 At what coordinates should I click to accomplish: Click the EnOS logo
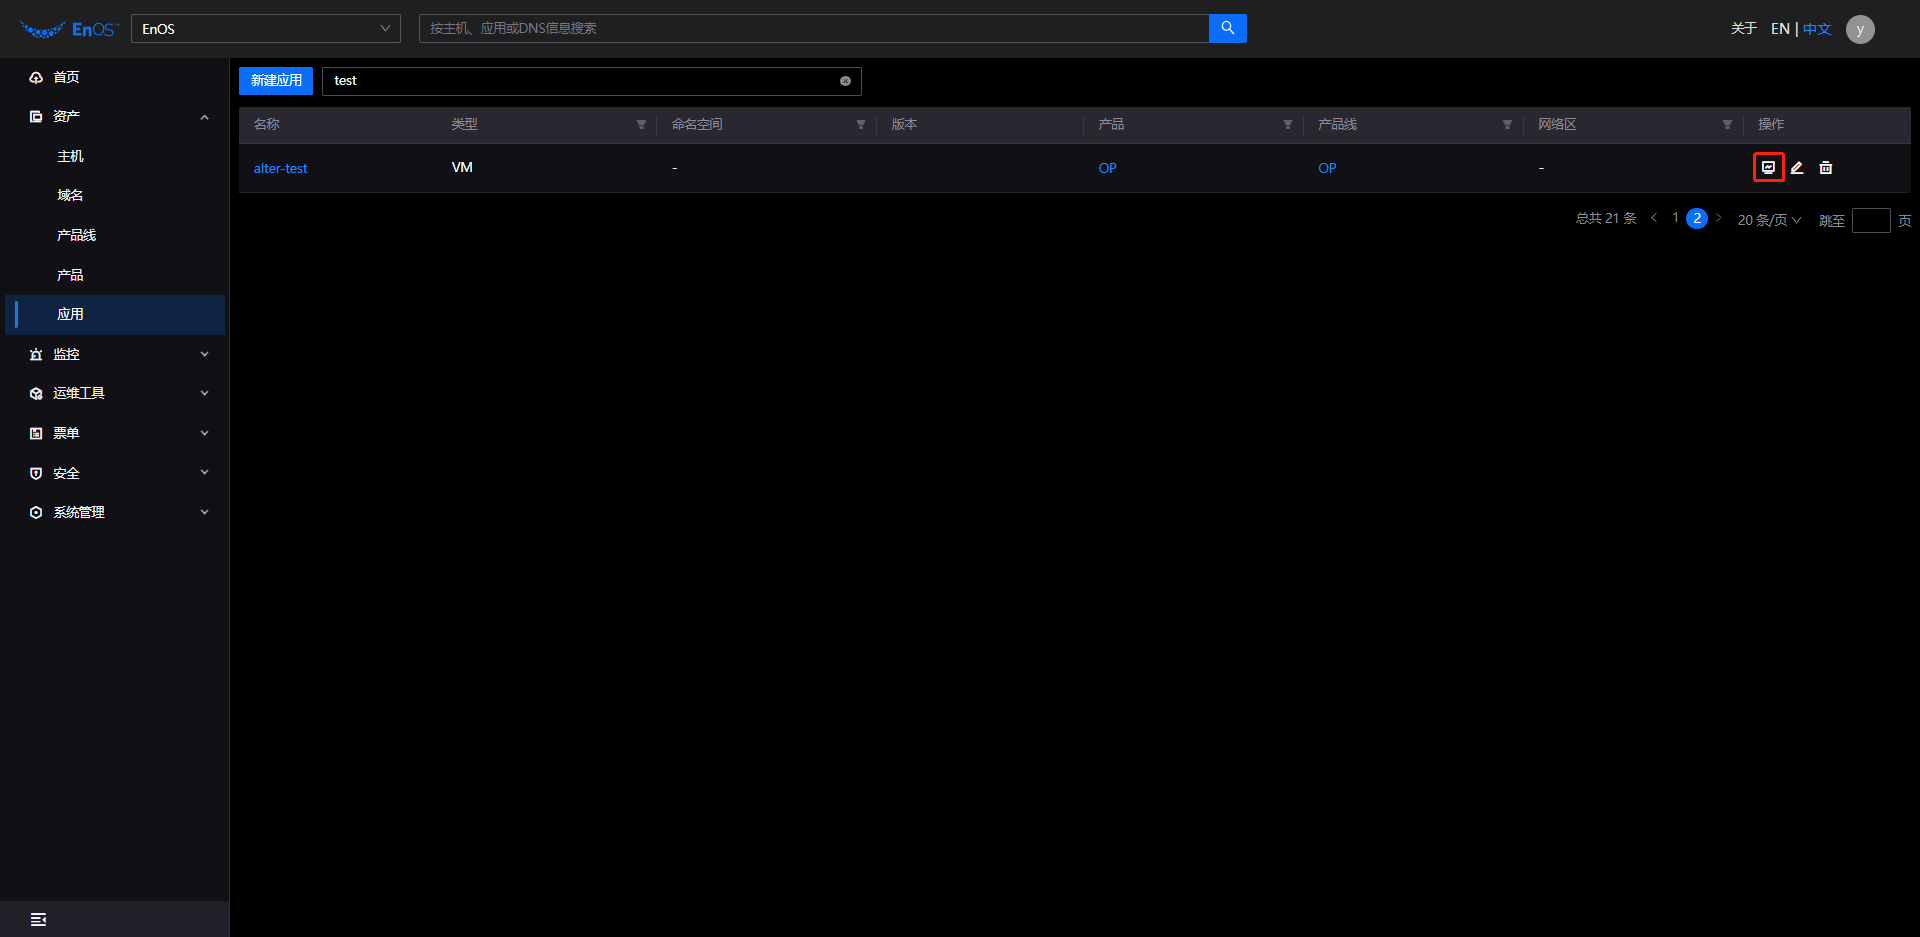point(69,29)
